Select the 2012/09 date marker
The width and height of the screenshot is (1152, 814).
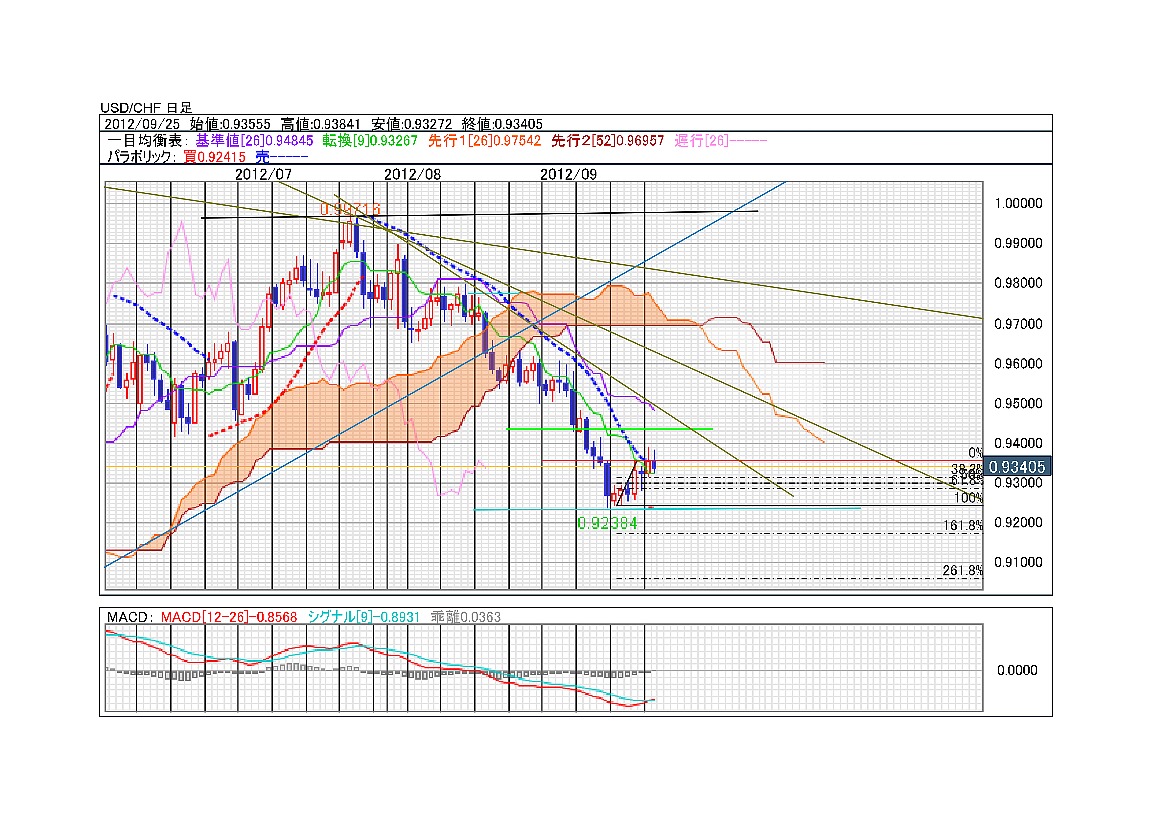pyautogui.click(x=569, y=173)
